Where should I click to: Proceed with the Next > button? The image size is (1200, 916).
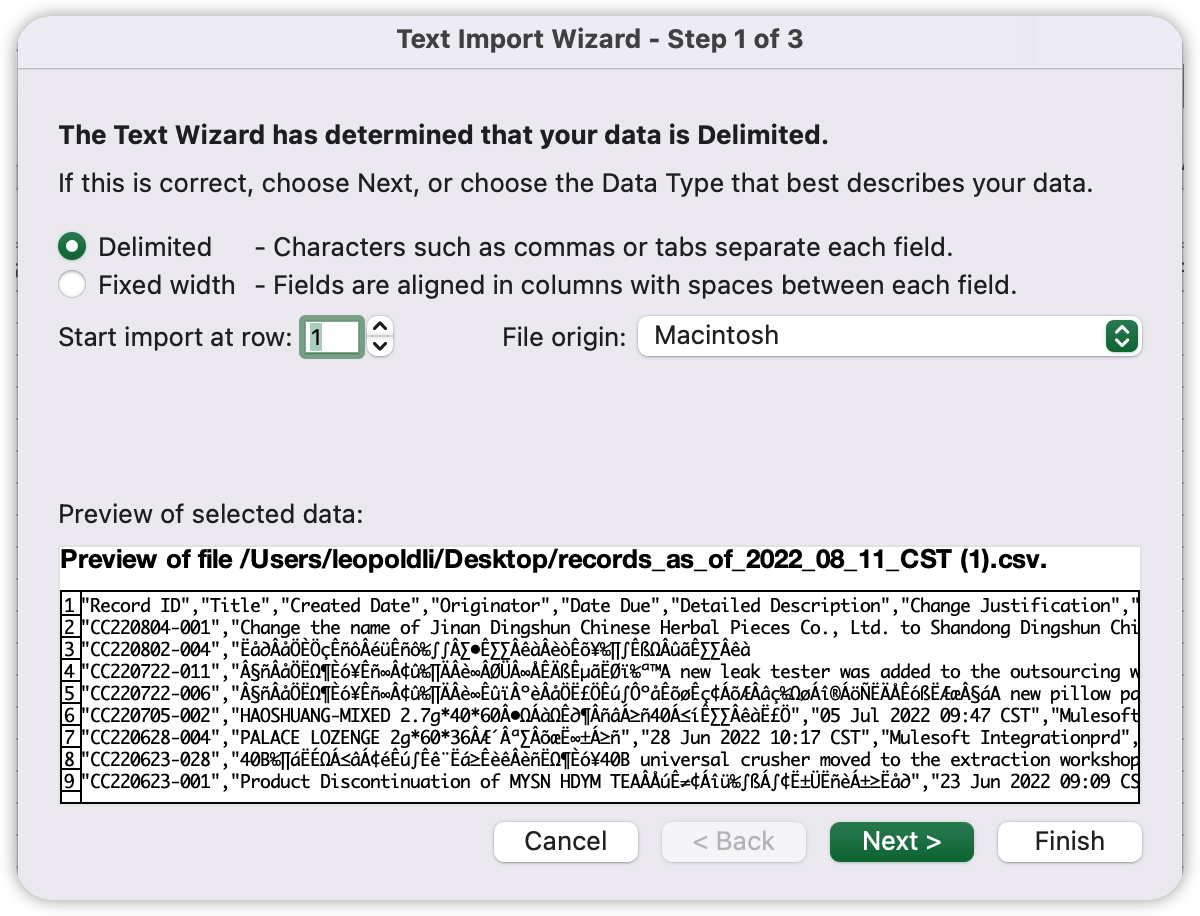click(901, 841)
